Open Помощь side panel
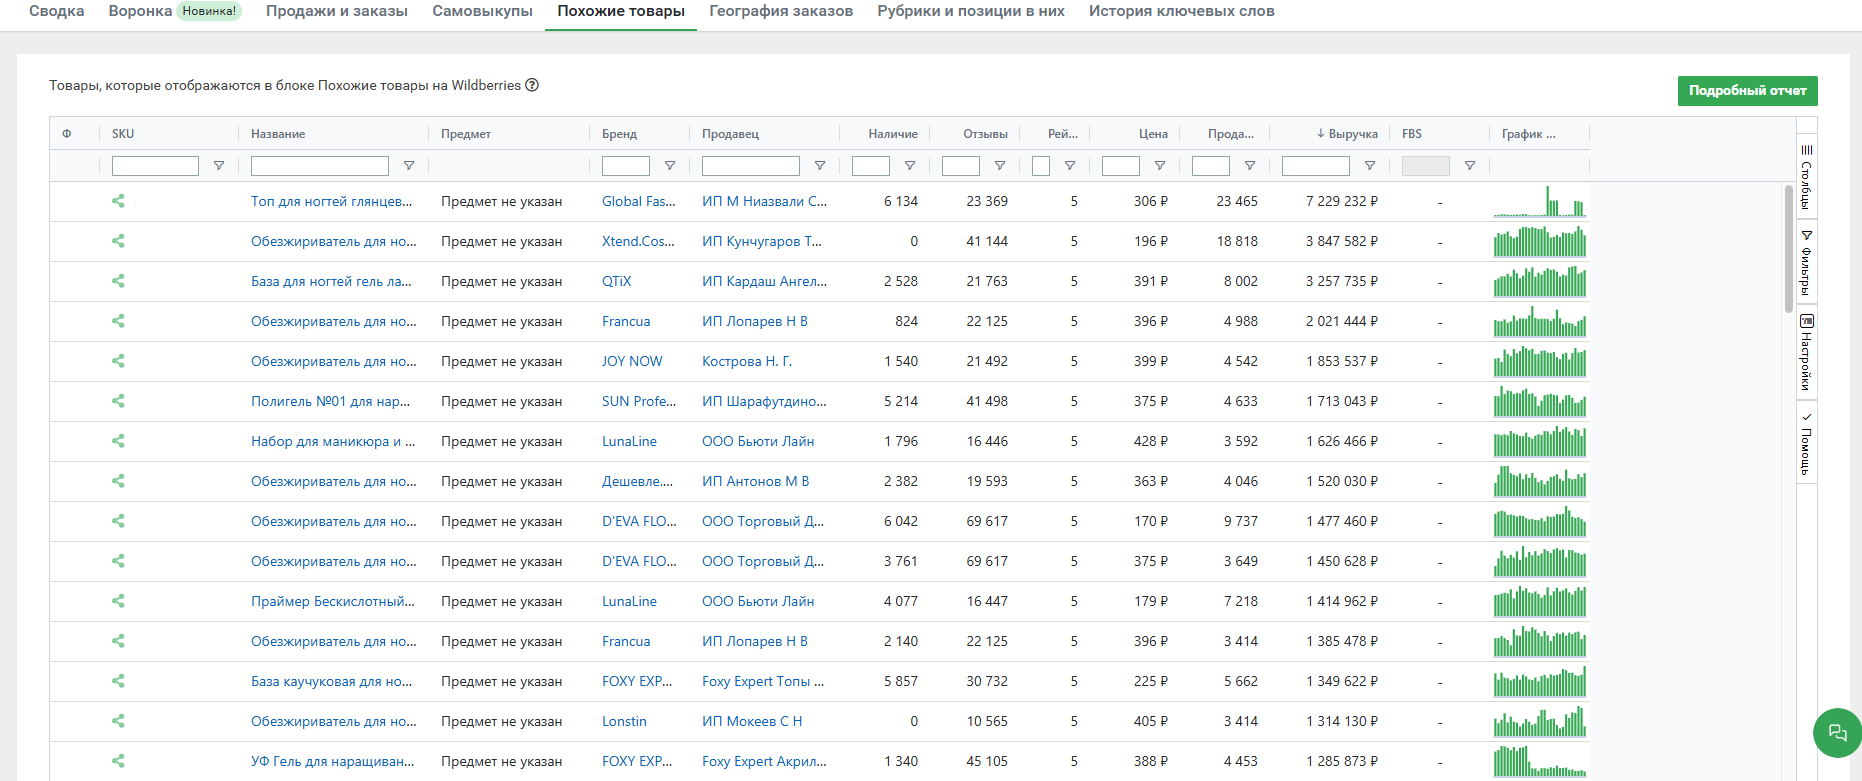Screen dimensions: 1862x781 click(x=1806, y=444)
